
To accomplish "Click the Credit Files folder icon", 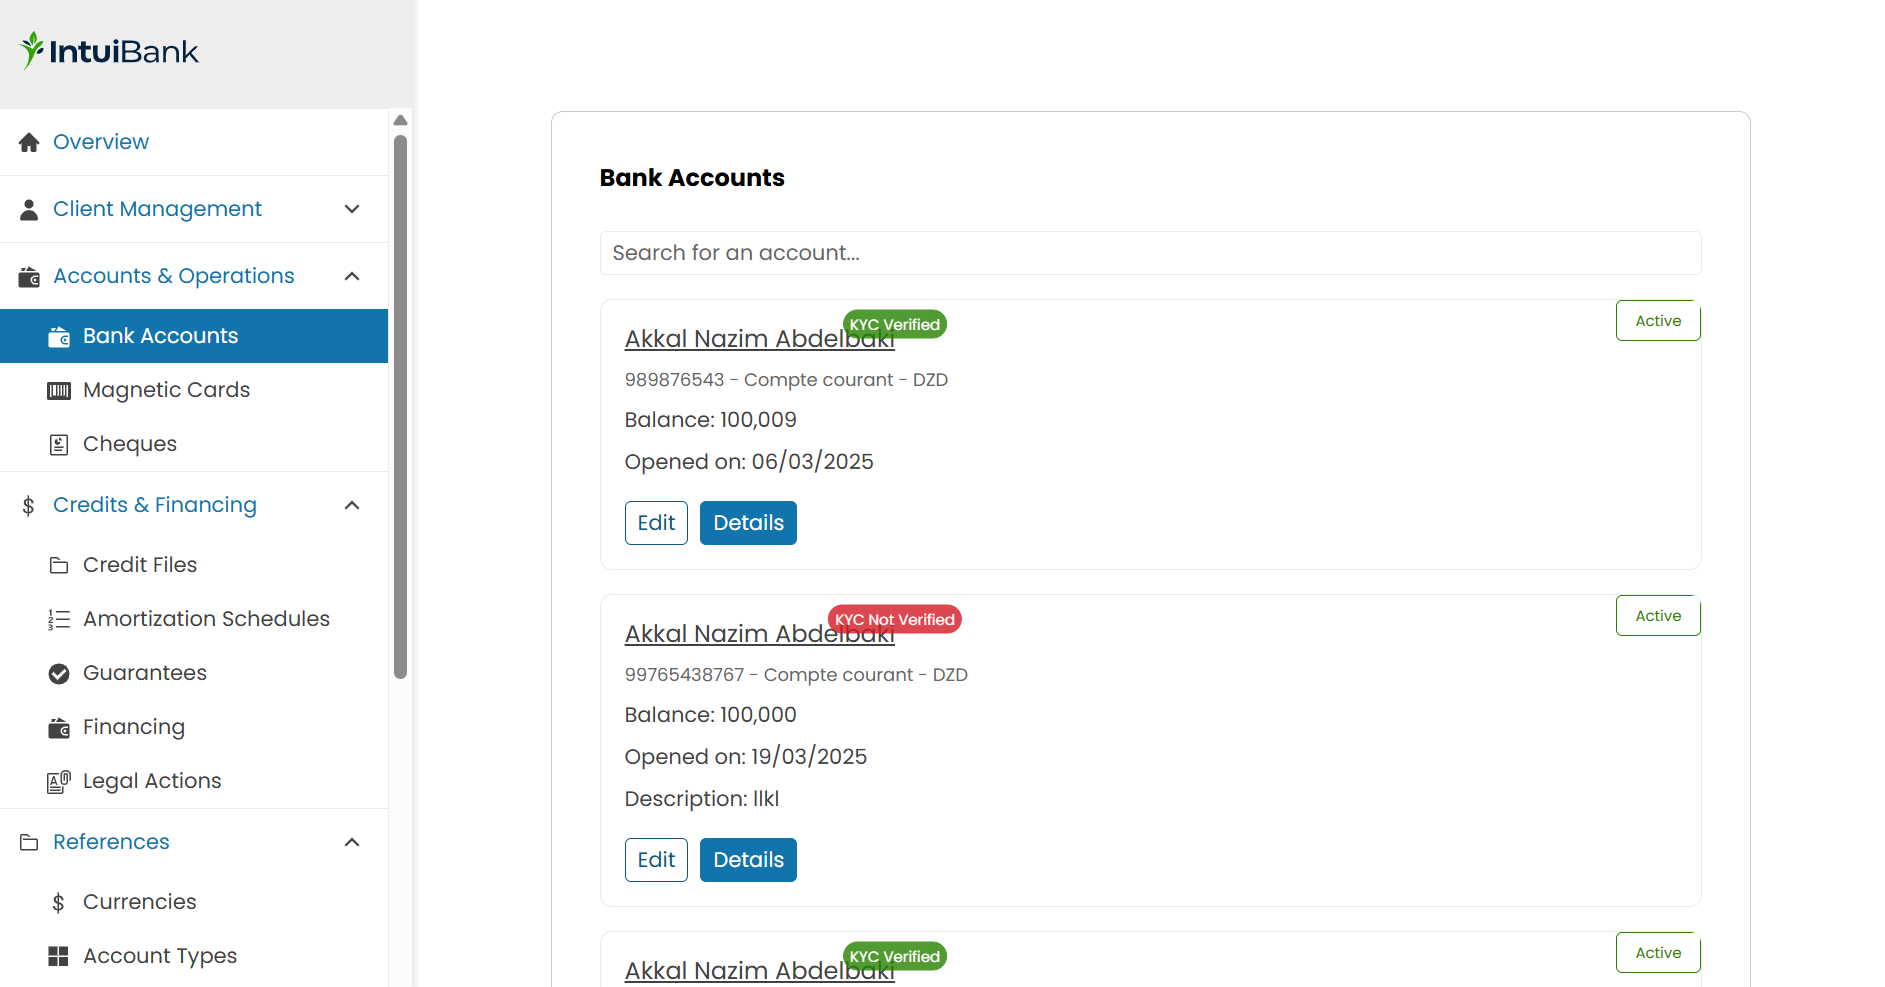I will pyautogui.click(x=59, y=565).
